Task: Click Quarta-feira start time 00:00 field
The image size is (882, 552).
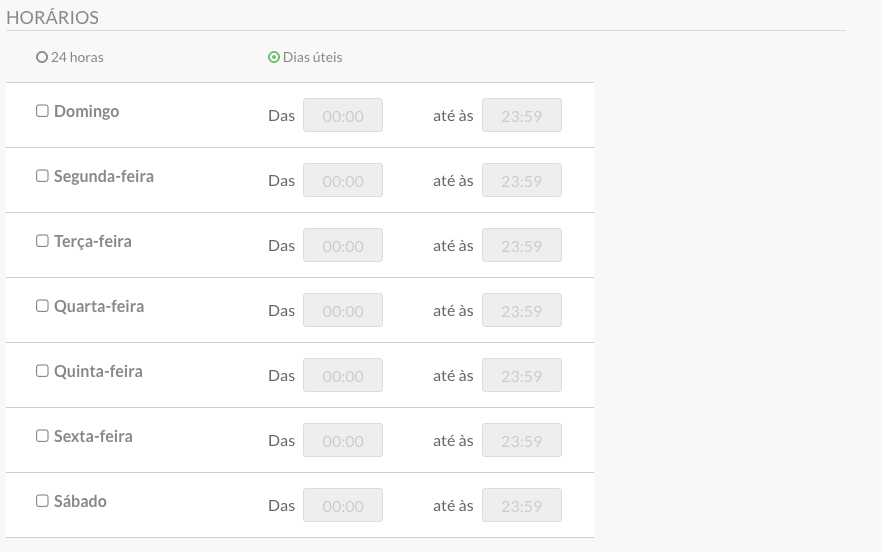Action: pyautogui.click(x=343, y=310)
